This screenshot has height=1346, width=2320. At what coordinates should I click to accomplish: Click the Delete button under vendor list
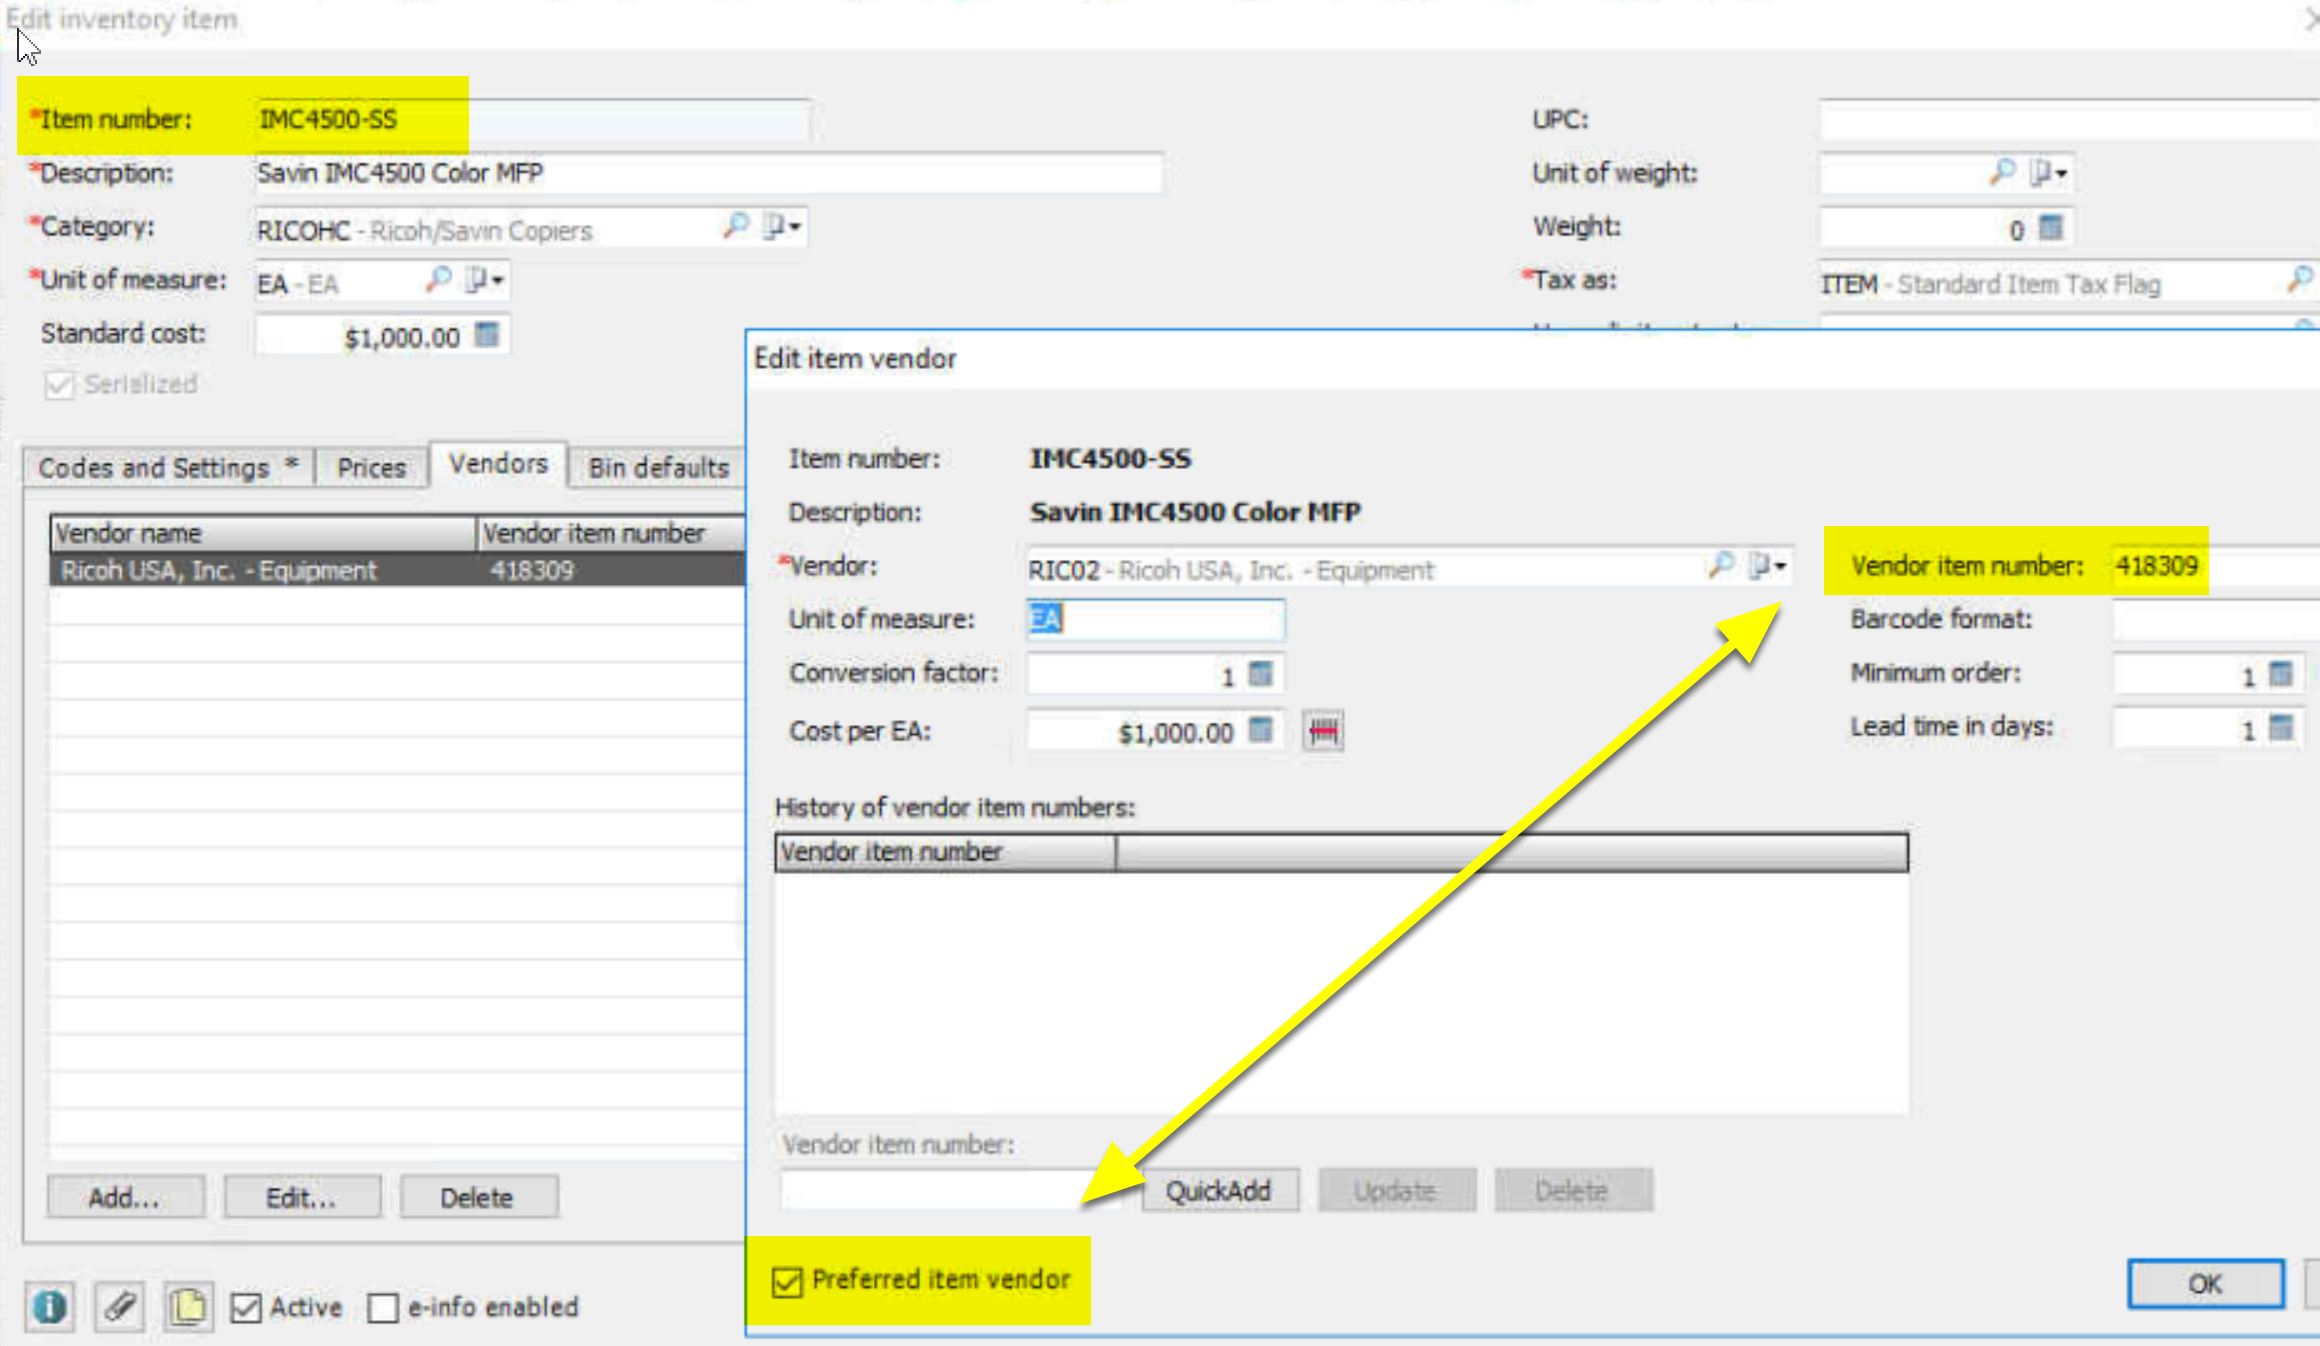click(x=478, y=1197)
